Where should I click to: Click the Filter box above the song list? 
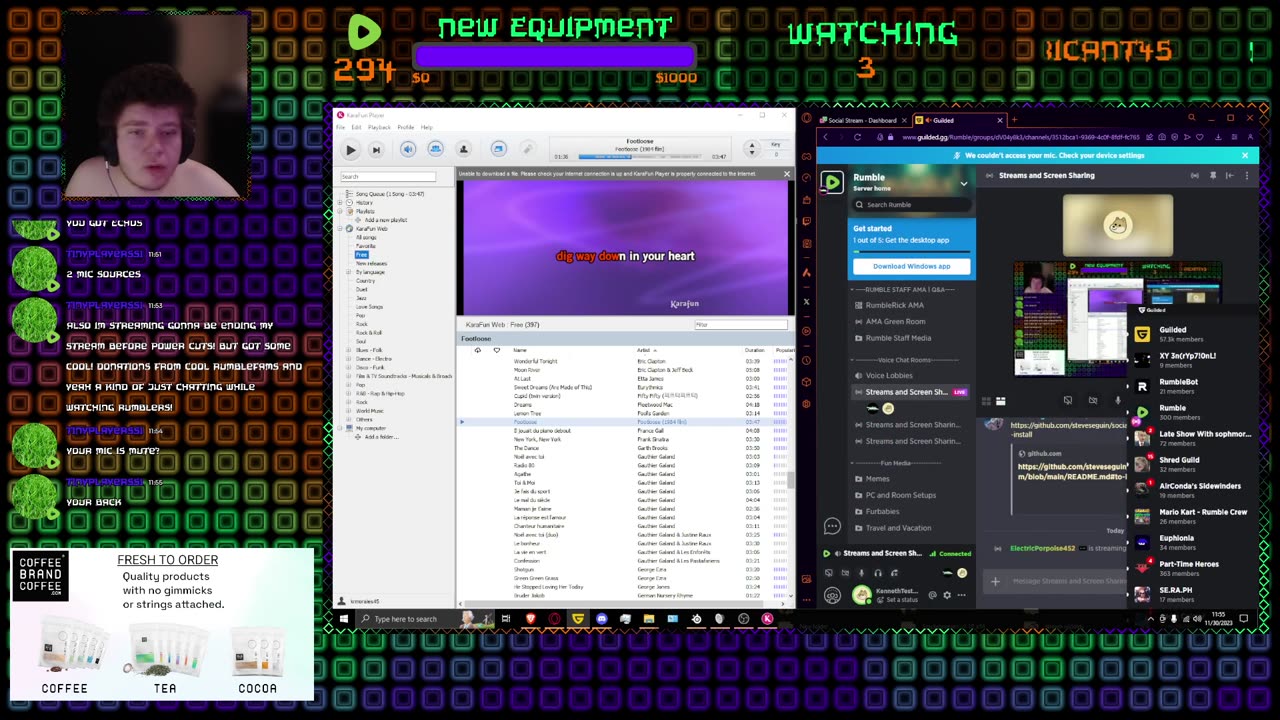(741, 324)
